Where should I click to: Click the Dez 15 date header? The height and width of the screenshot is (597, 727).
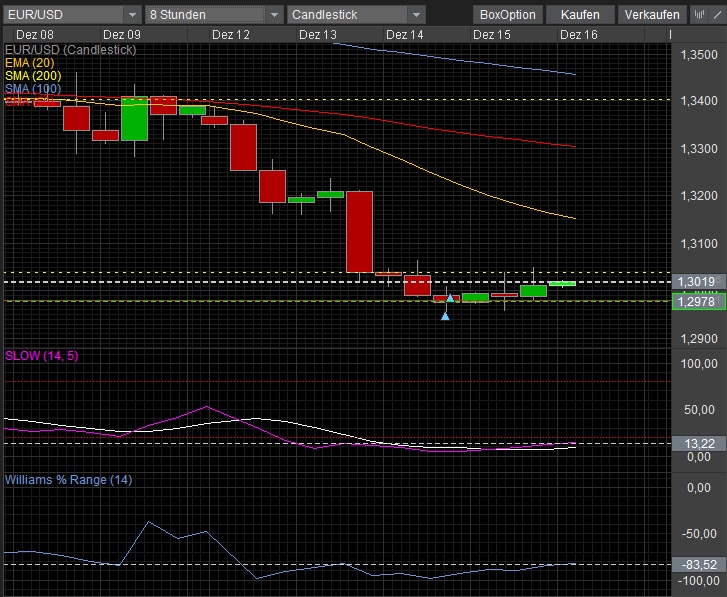tap(492, 35)
